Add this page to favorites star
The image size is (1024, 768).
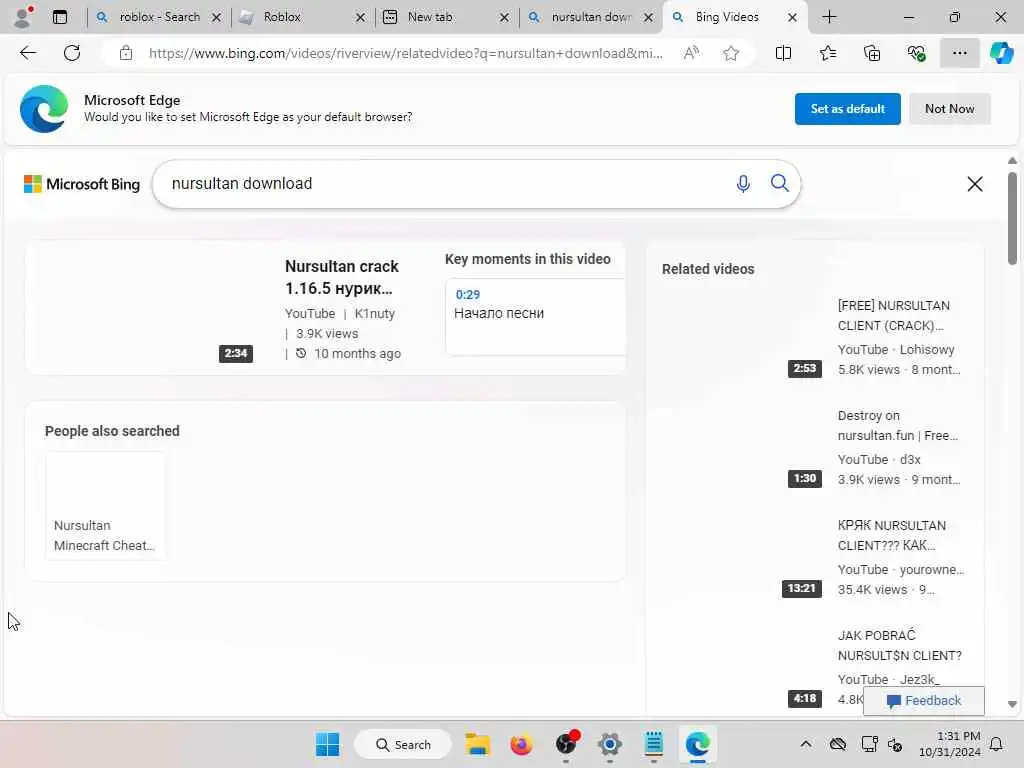coord(731,53)
